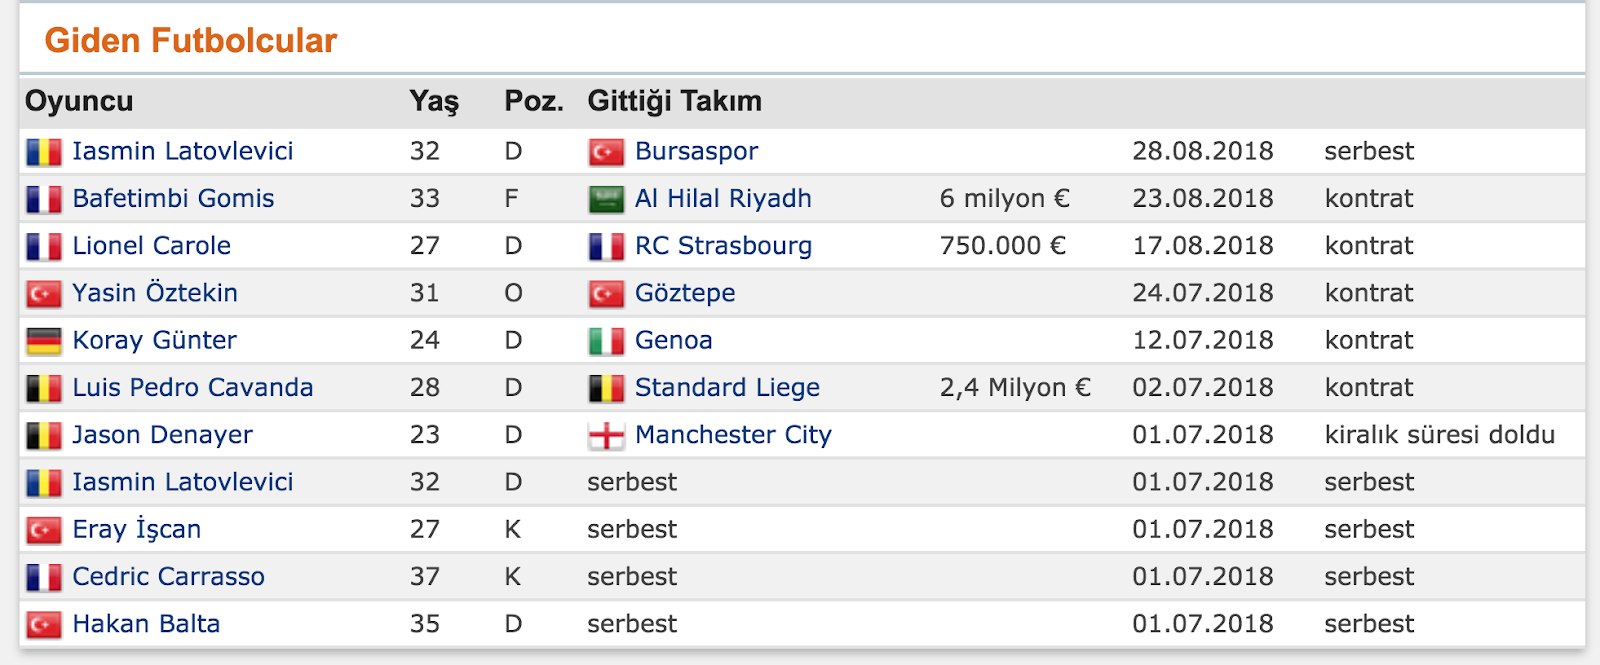Viewport: 1600px width, 665px height.
Task: Select Yasin Öztekin player name
Action: click(x=155, y=293)
